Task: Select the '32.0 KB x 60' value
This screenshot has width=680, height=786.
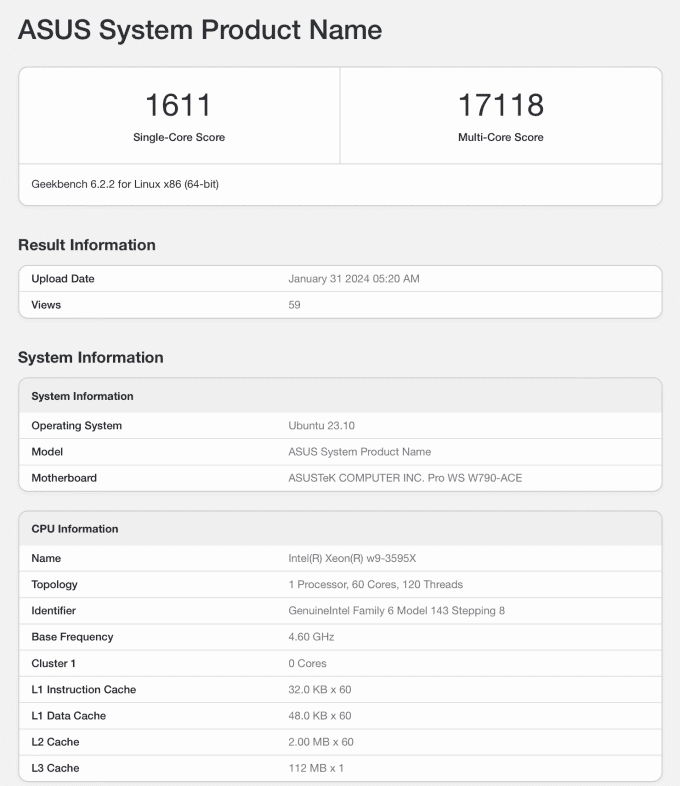Action: 320,689
